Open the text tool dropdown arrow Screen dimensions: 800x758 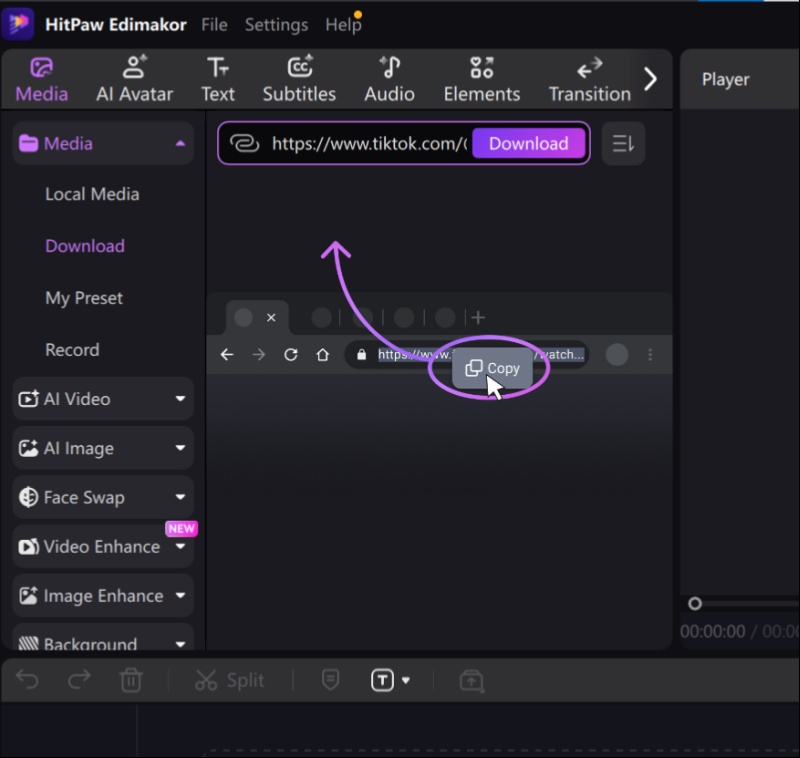(x=406, y=680)
